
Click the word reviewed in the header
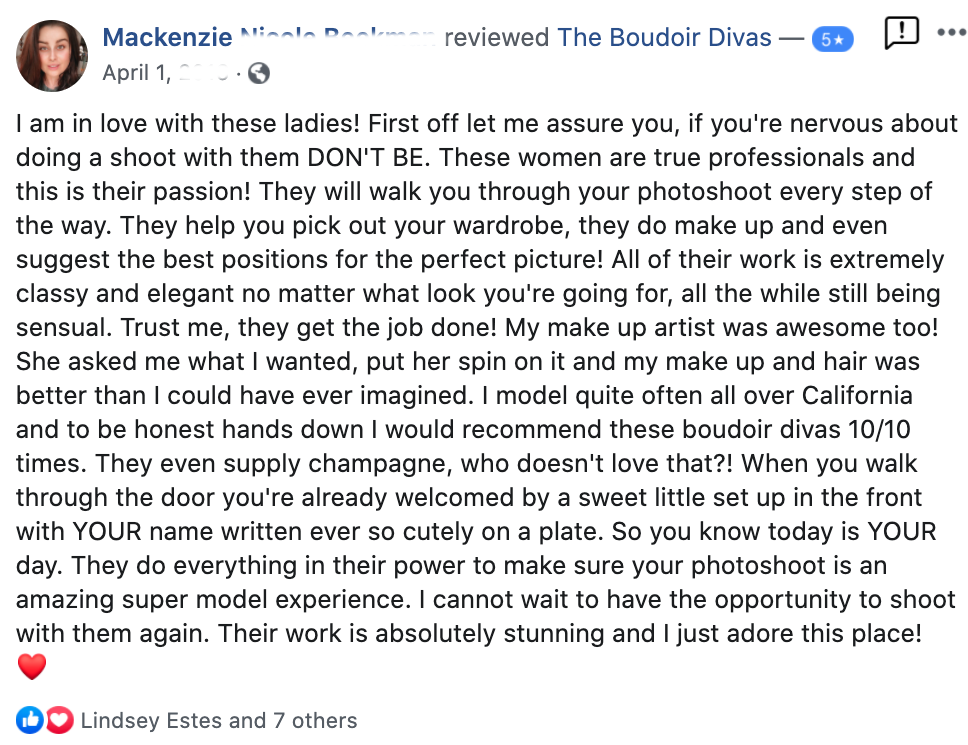point(496,38)
